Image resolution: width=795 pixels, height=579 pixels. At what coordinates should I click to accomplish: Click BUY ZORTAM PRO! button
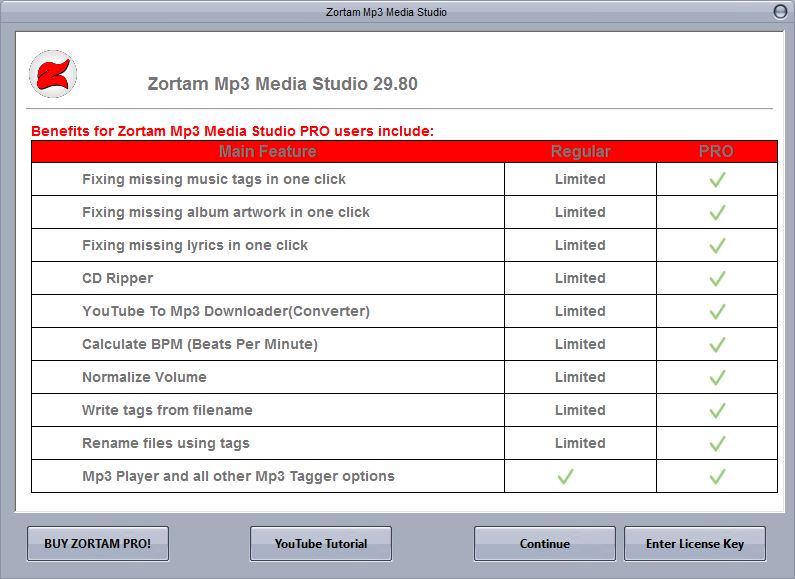[x=98, y=544]
